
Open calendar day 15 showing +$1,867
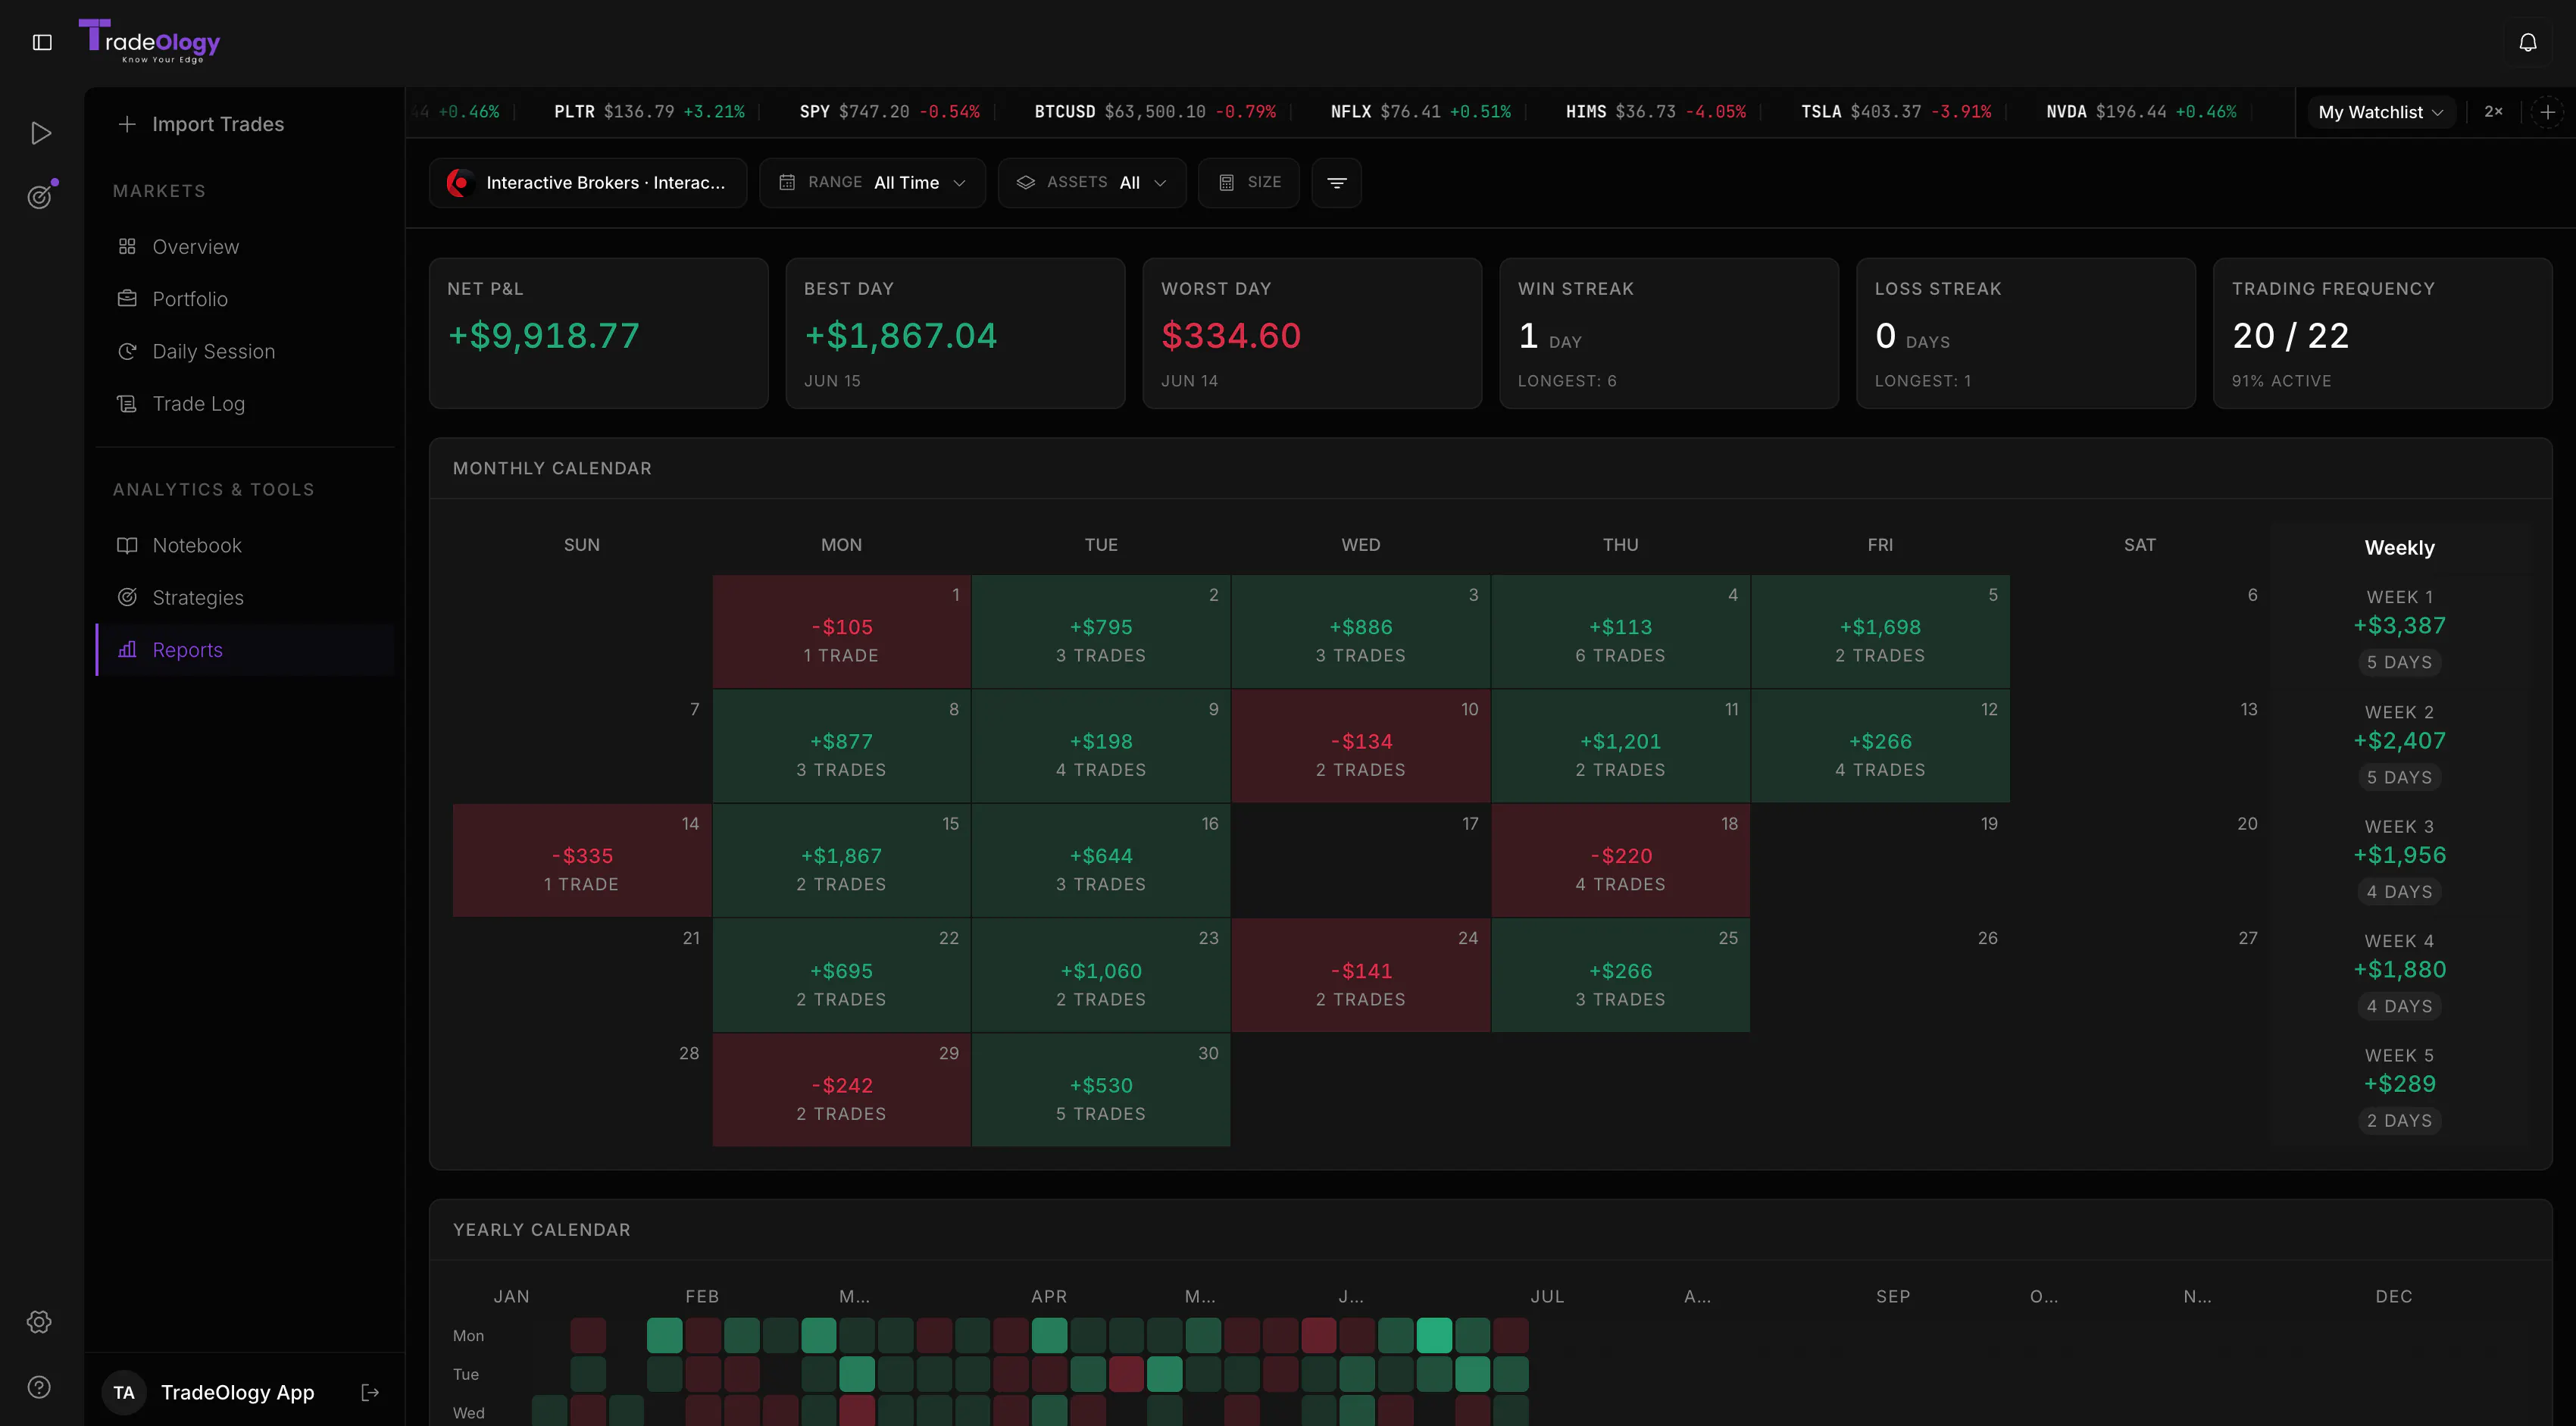click(x=841, y=860)
